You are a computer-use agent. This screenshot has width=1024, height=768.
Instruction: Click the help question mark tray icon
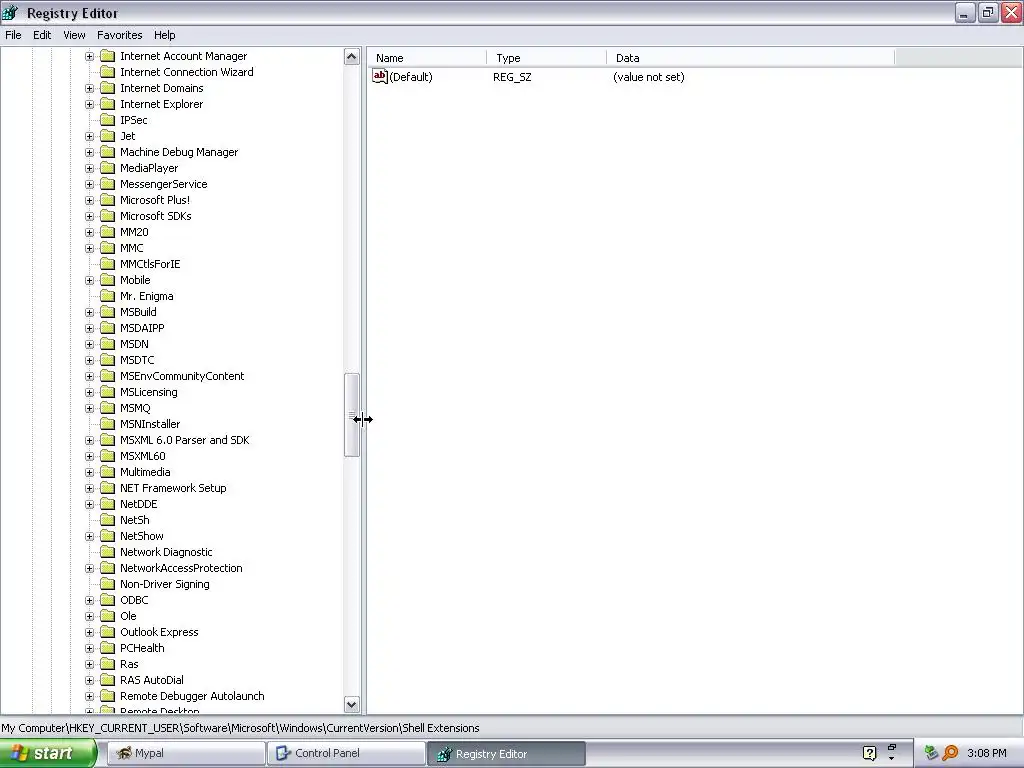pyautogui.click(x=869, y=753)
